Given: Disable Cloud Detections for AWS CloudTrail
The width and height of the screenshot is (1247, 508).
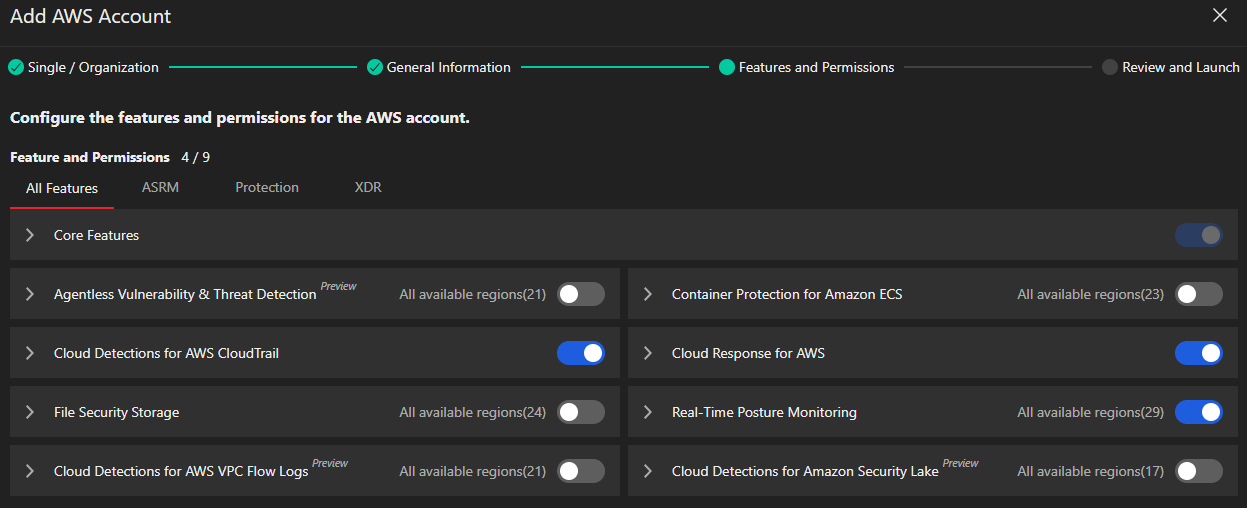Looking at the screenshot, I should click(x=580, y=353).
